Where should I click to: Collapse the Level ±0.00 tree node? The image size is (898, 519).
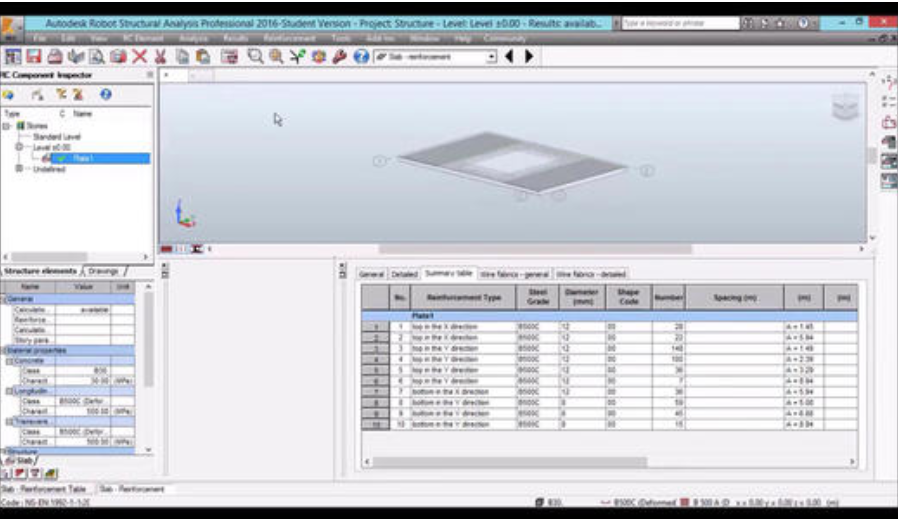click(x=20, y=147)
